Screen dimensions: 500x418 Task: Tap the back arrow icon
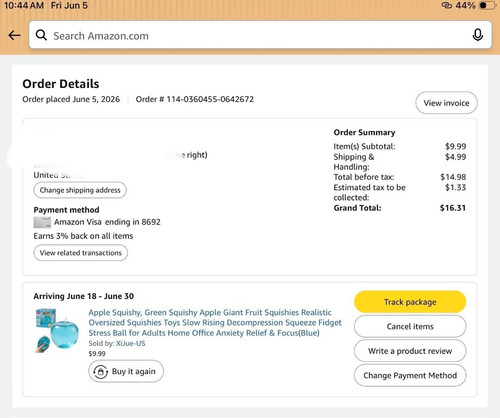click(x=14, y=35)
